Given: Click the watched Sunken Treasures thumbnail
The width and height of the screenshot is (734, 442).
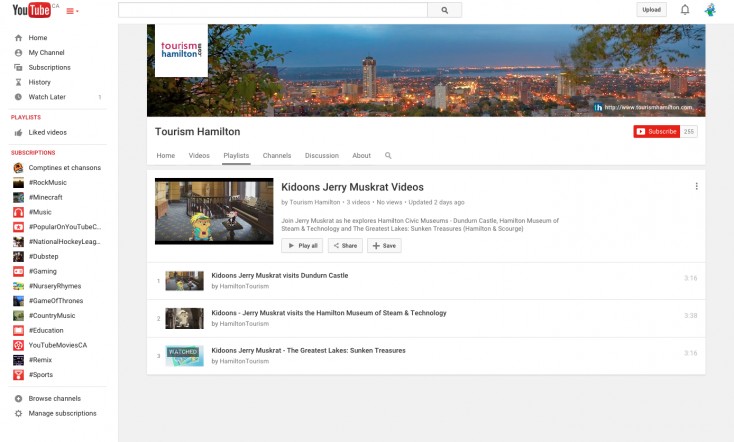Looking at the screenshot, I should (x=184, y=356).
